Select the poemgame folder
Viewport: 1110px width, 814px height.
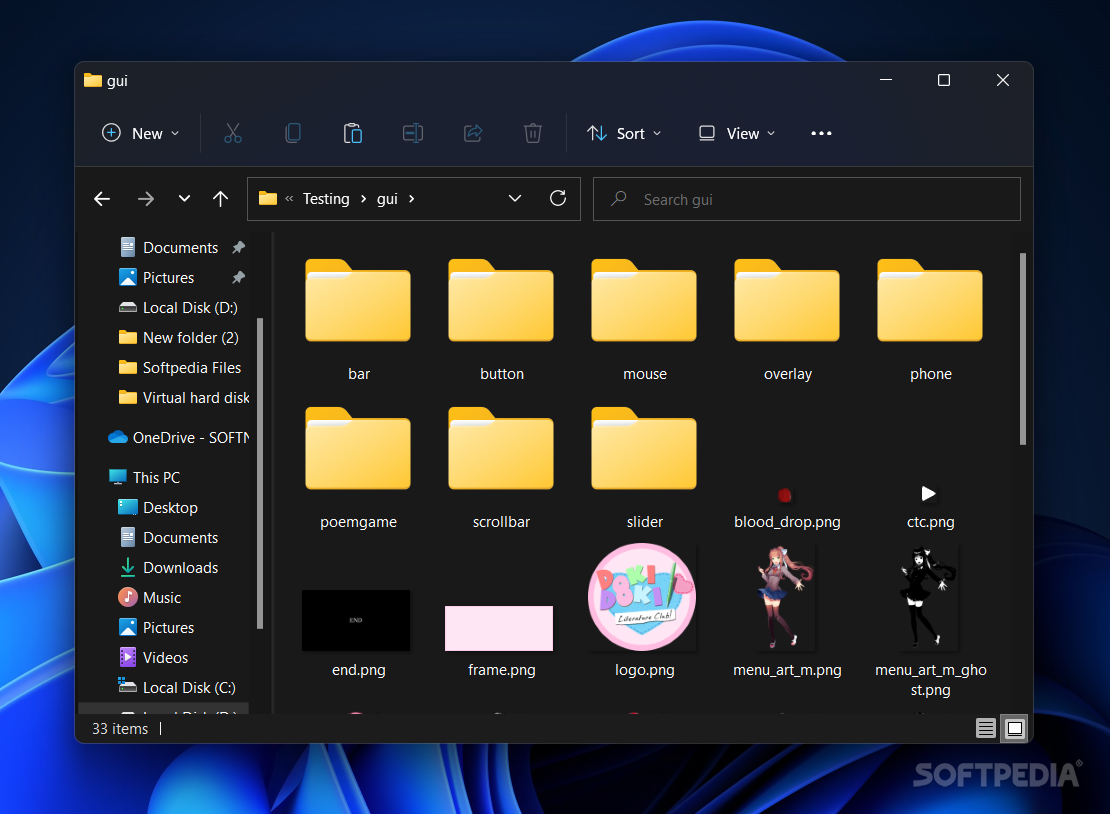(x=358, y=469)
